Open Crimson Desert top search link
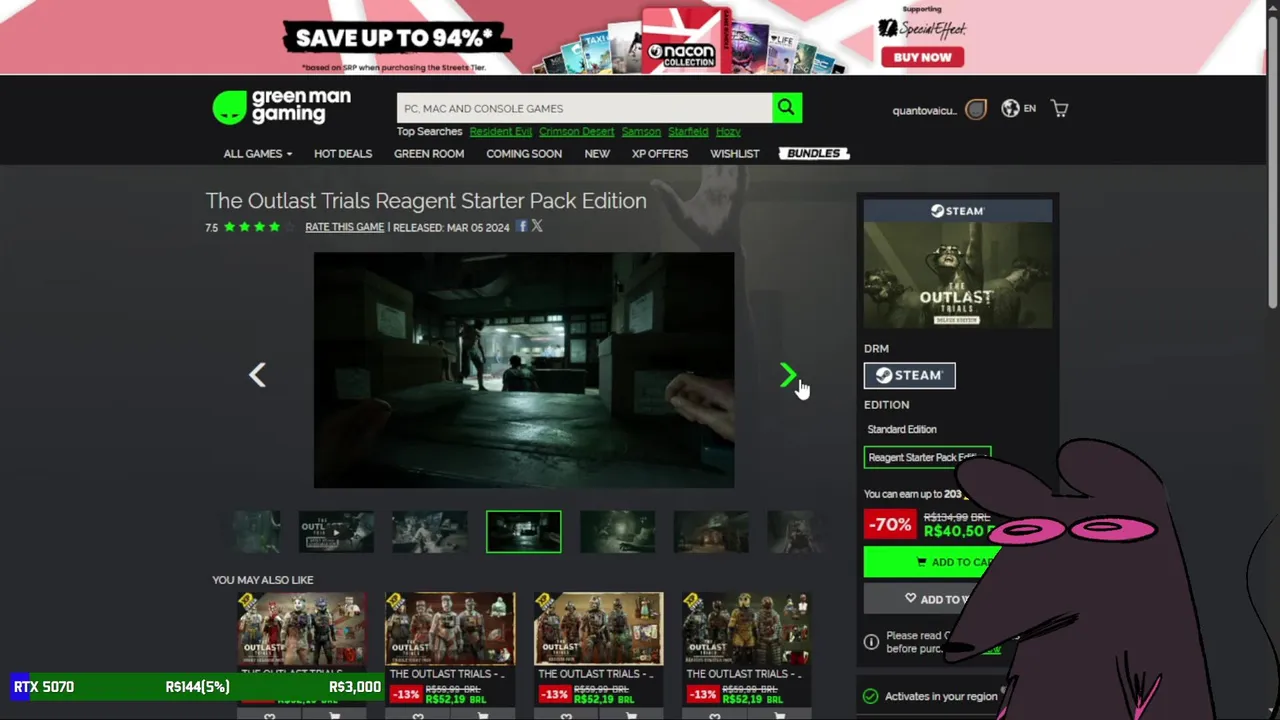Image resolution: width=1280 pixels, height=720 pixels. 575,132
